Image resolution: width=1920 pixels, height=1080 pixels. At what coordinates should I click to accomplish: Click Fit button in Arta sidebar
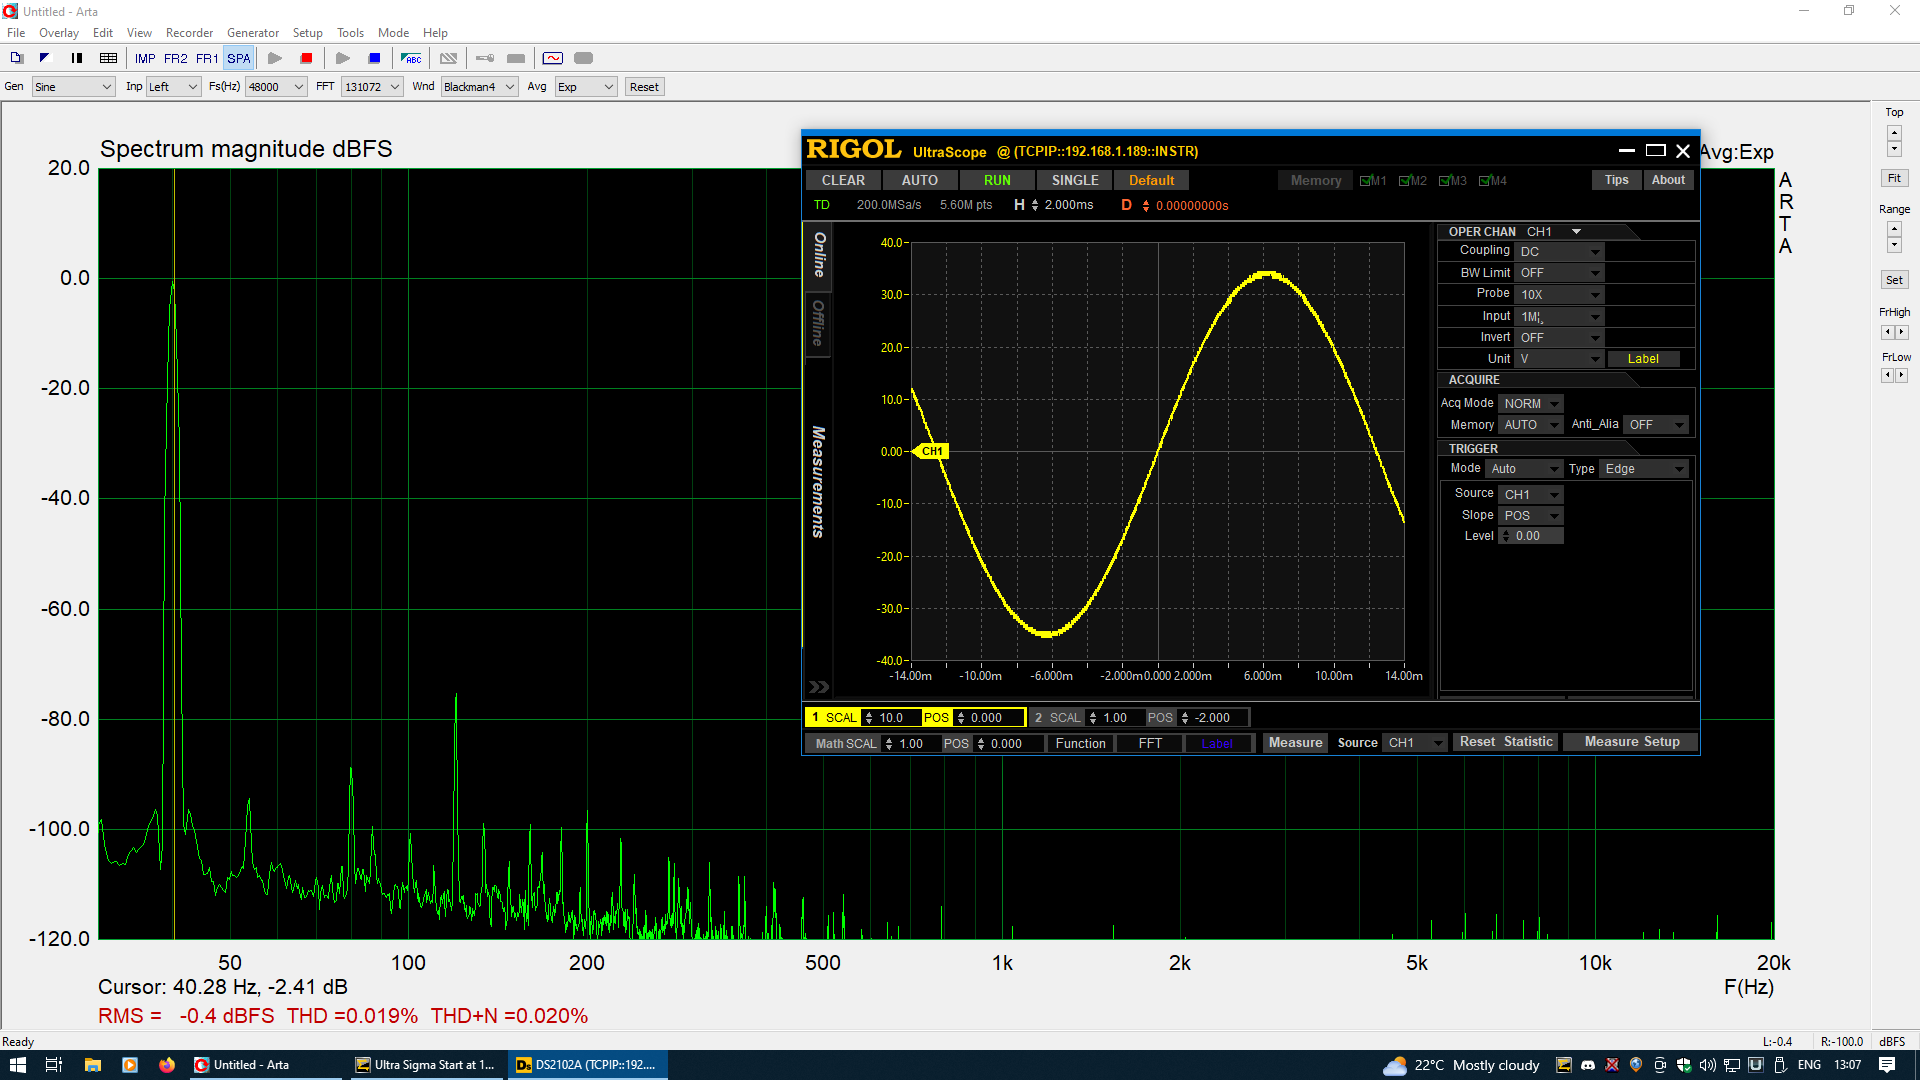[1894, 178]
